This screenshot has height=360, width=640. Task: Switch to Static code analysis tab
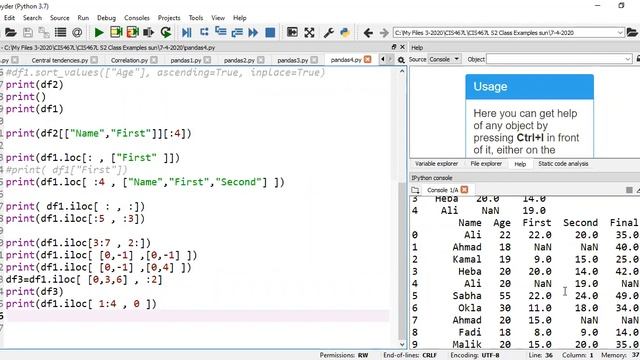[x=563, y=164]
